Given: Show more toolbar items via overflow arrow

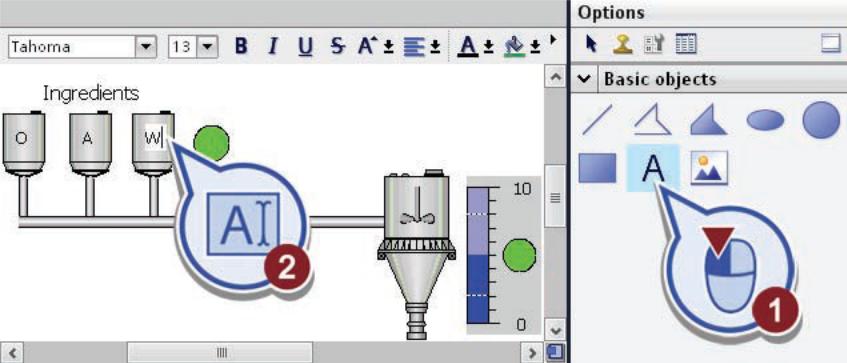Looking at the screenshot, I should pos(552,39).
